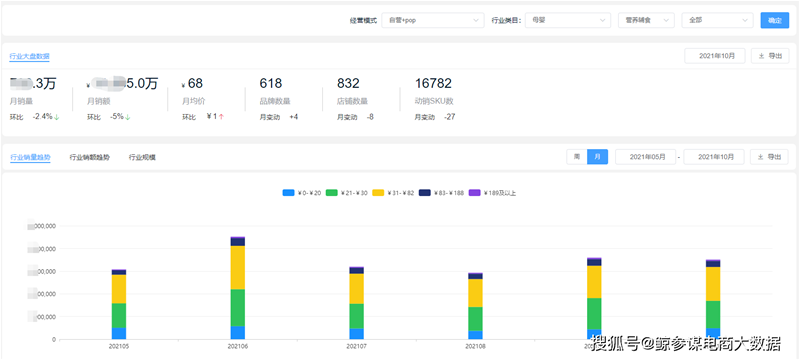800x360 pixels.
Task: Toggle the ¥21-¥30 green legend series
Action: click(348, 193)
